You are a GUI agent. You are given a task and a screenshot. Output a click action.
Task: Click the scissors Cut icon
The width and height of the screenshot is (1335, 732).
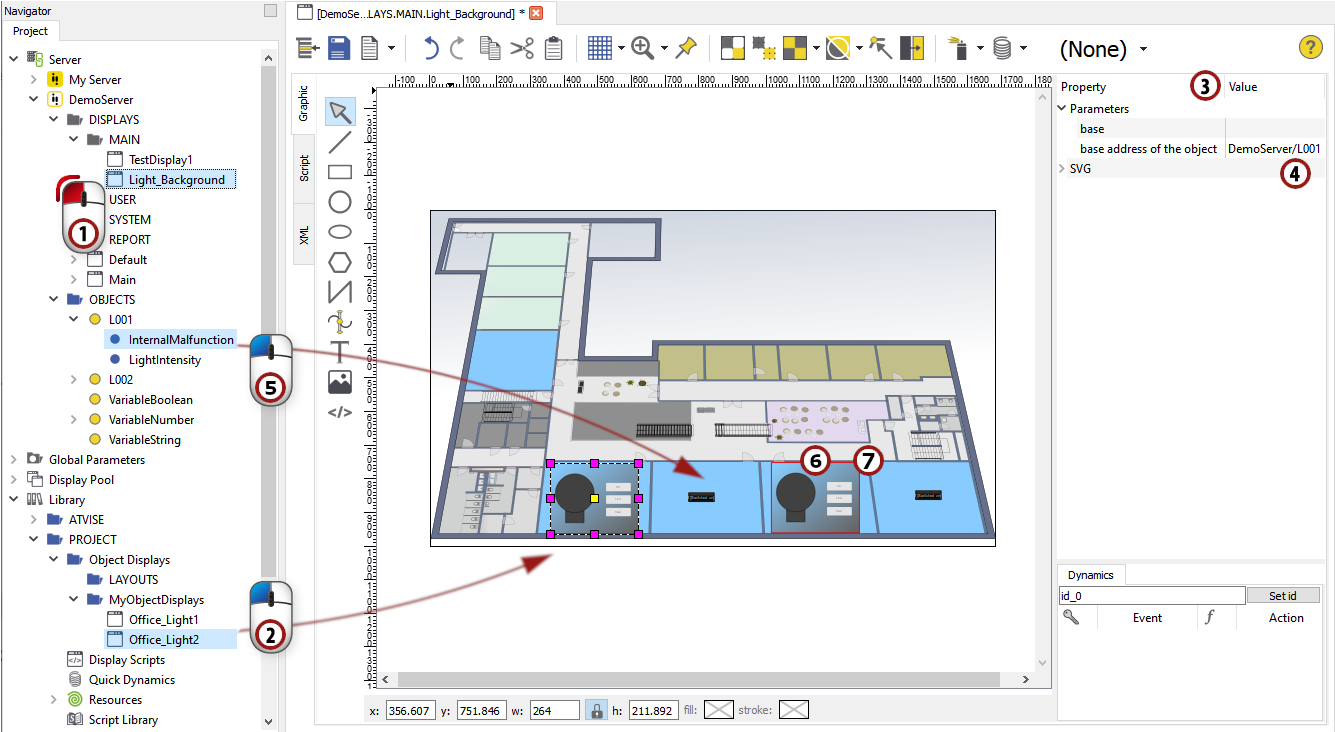[522, 48]
